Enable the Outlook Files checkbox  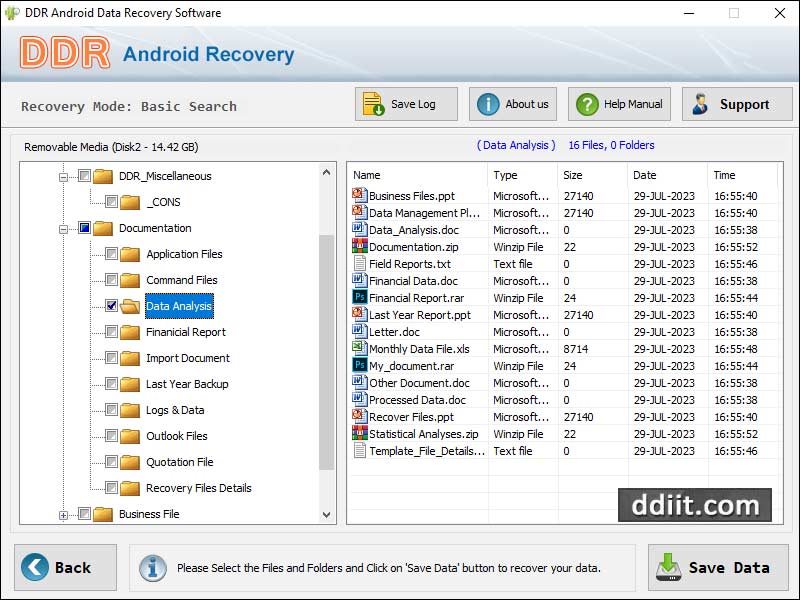pos(113,436)
